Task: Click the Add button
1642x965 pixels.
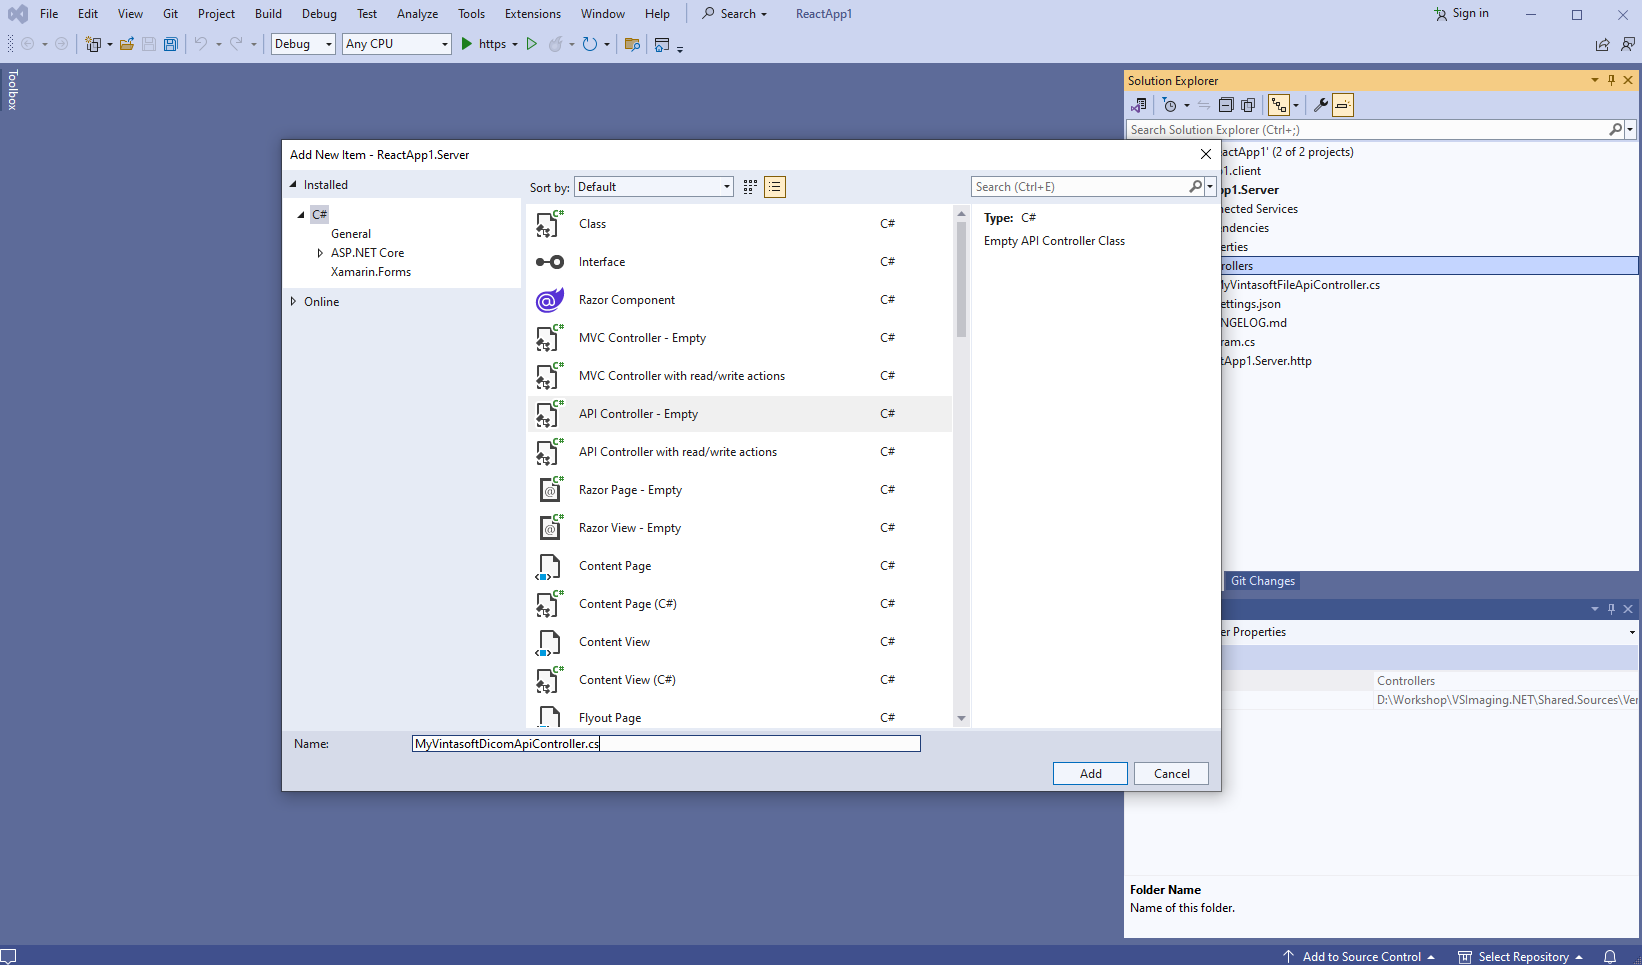Action: point(1090,774)
